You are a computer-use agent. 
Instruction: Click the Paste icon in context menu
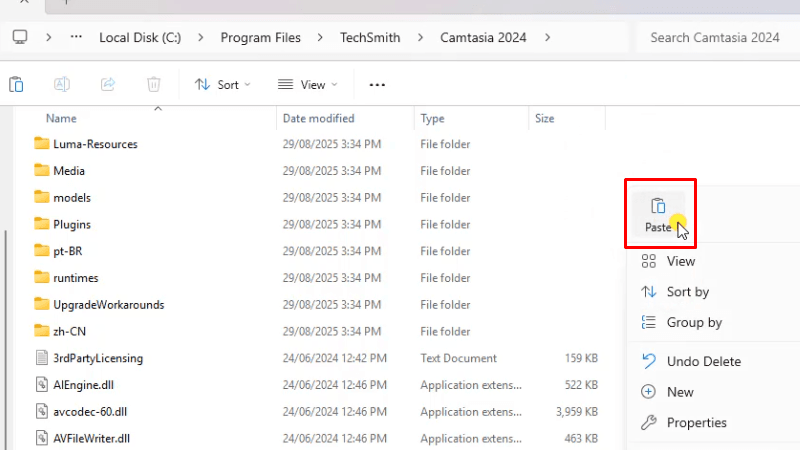pos(658,207)
